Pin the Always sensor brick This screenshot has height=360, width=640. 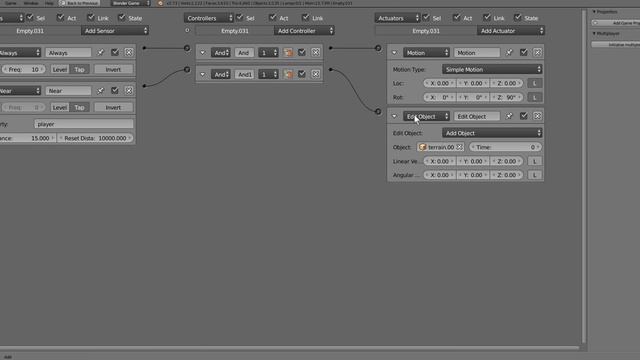100,52
